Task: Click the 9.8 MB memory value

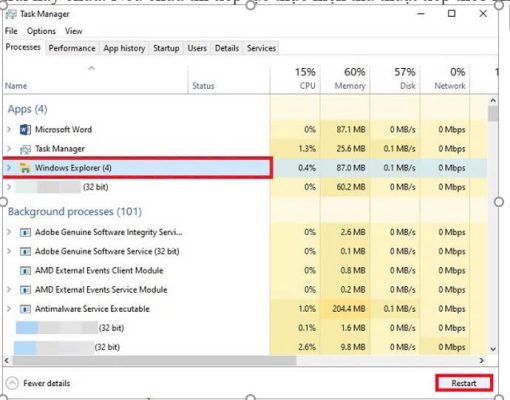Action: (x=353, y=347)
